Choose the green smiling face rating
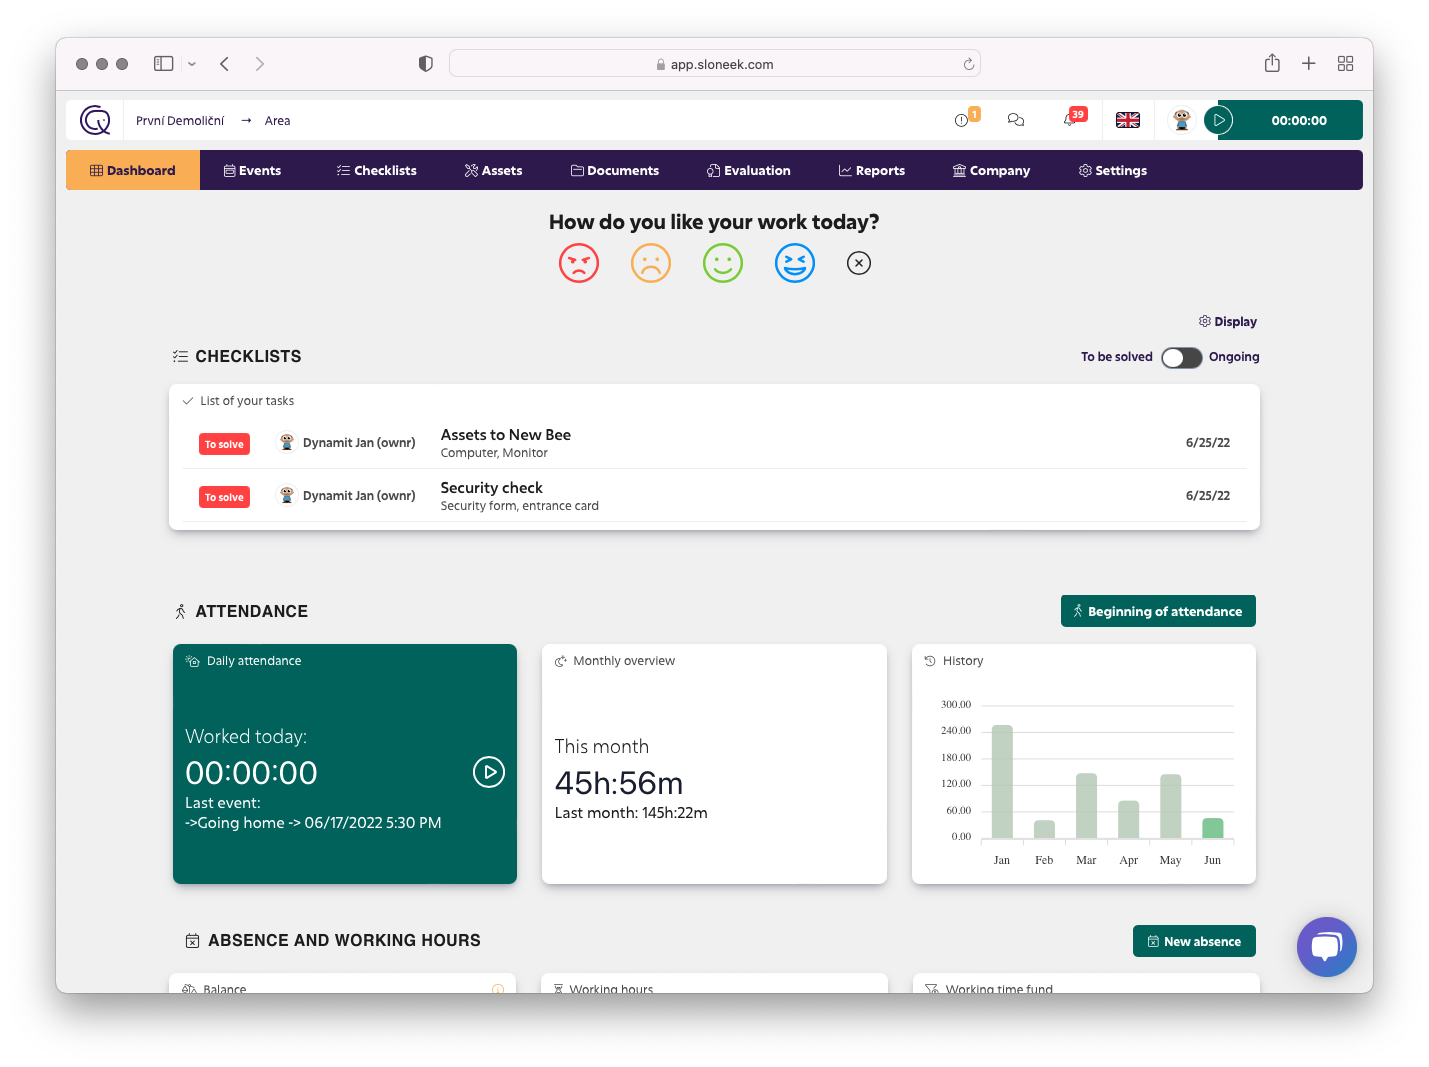Image resolution: width=1429 pixels, height=1067 pixels. 723,263
